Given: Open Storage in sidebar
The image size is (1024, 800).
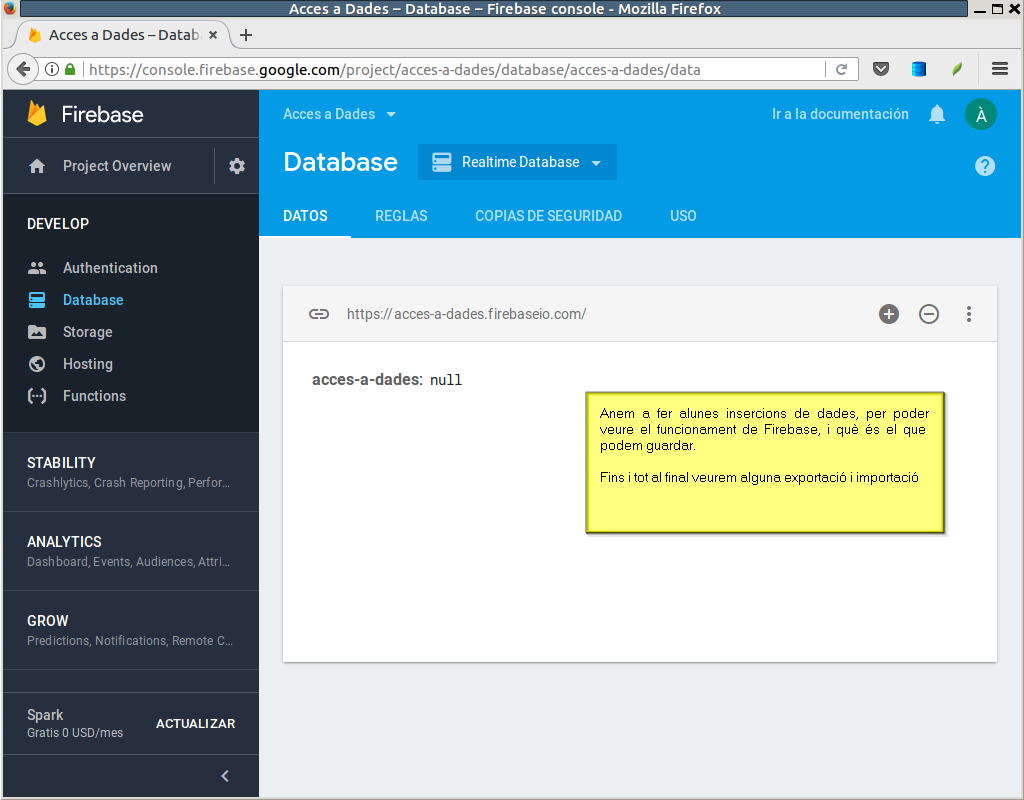Looking at the screenshot, I should coord(88,332).
